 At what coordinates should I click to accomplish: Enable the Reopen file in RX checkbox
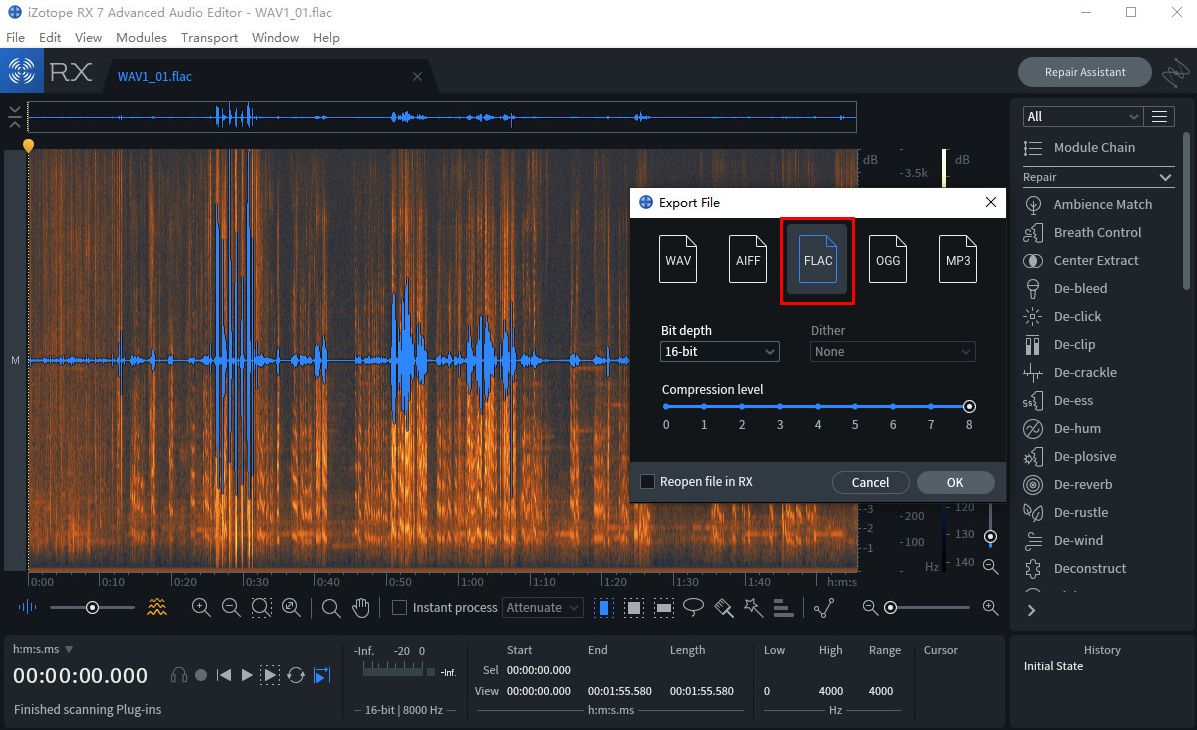pyautogui.click(x=647, y=481)
